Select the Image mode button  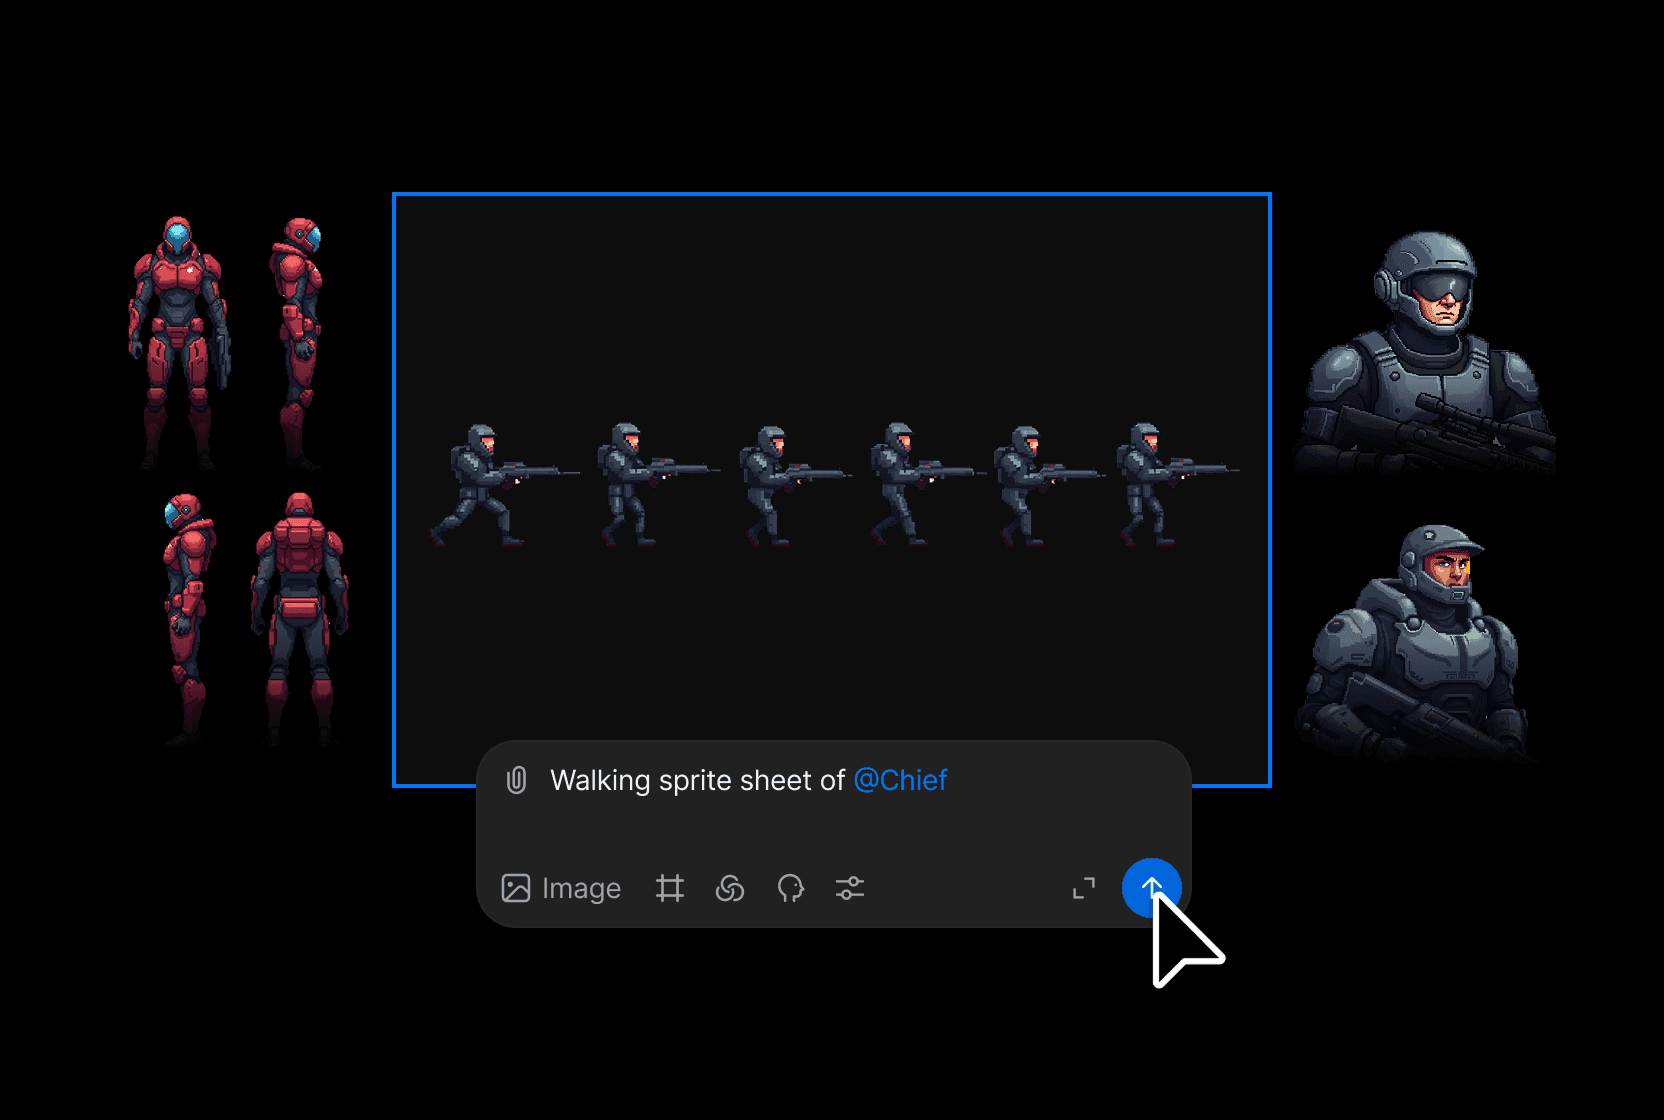(x=561, y=888)
